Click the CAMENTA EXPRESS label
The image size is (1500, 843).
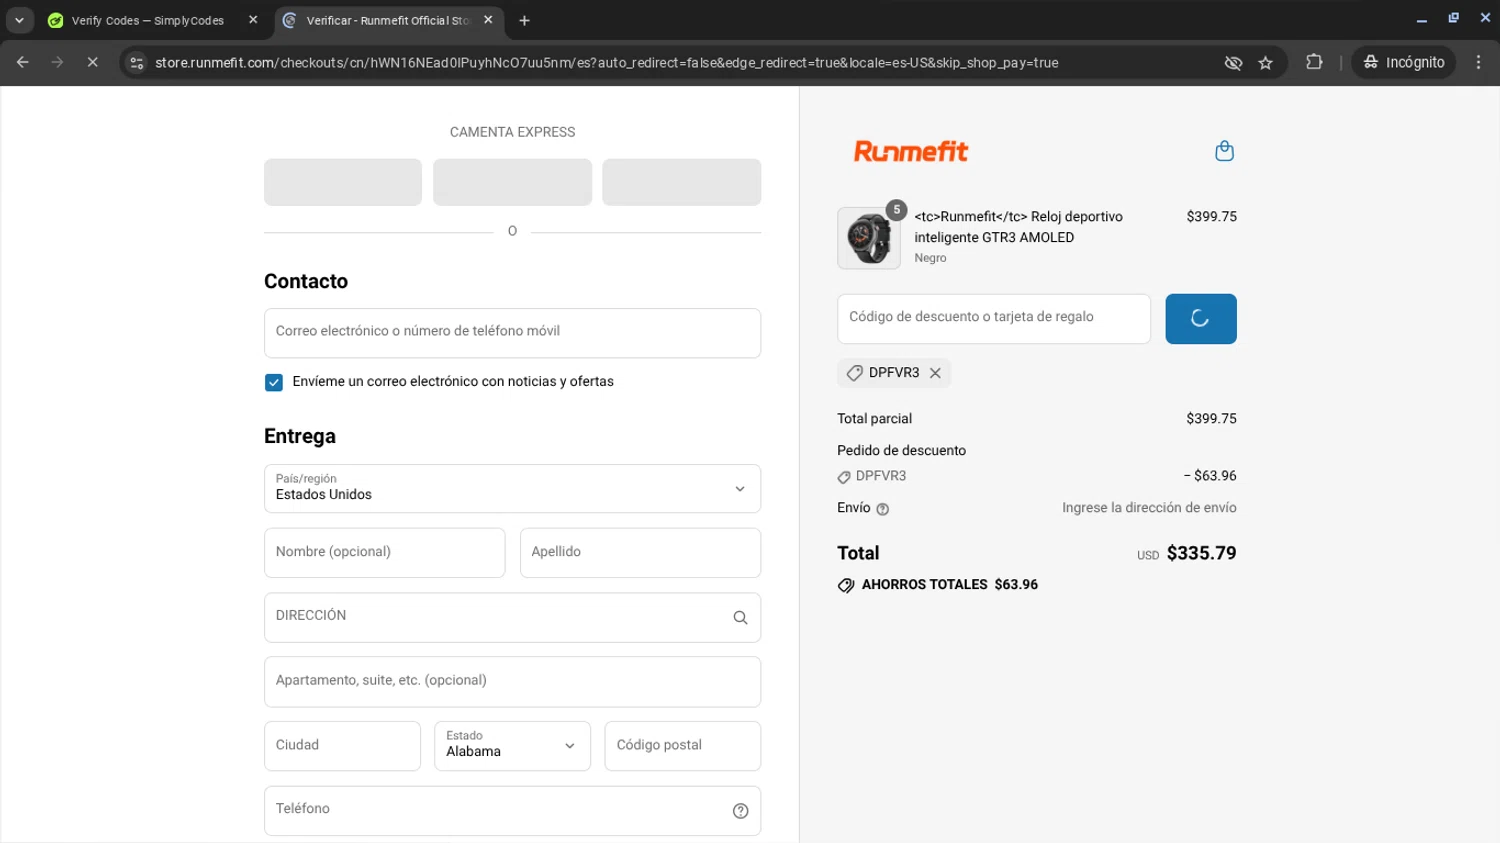tap(512, 132)
